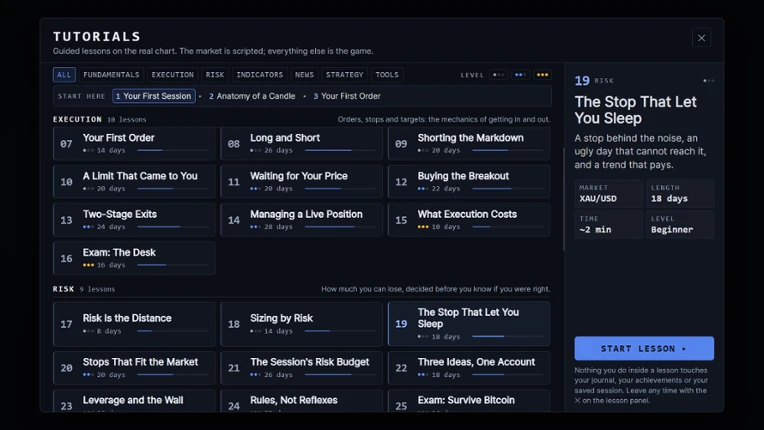Open Your First Session start-here link
Screen dimensions: 764x430
[x=153, y=96]
